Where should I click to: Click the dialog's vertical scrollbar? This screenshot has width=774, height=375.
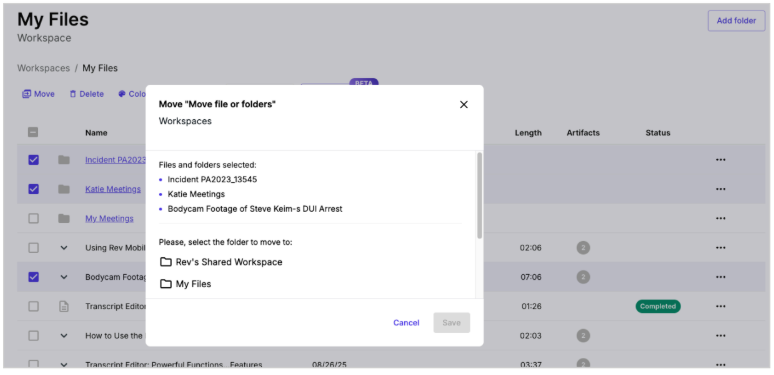click(x=479, y=196)
